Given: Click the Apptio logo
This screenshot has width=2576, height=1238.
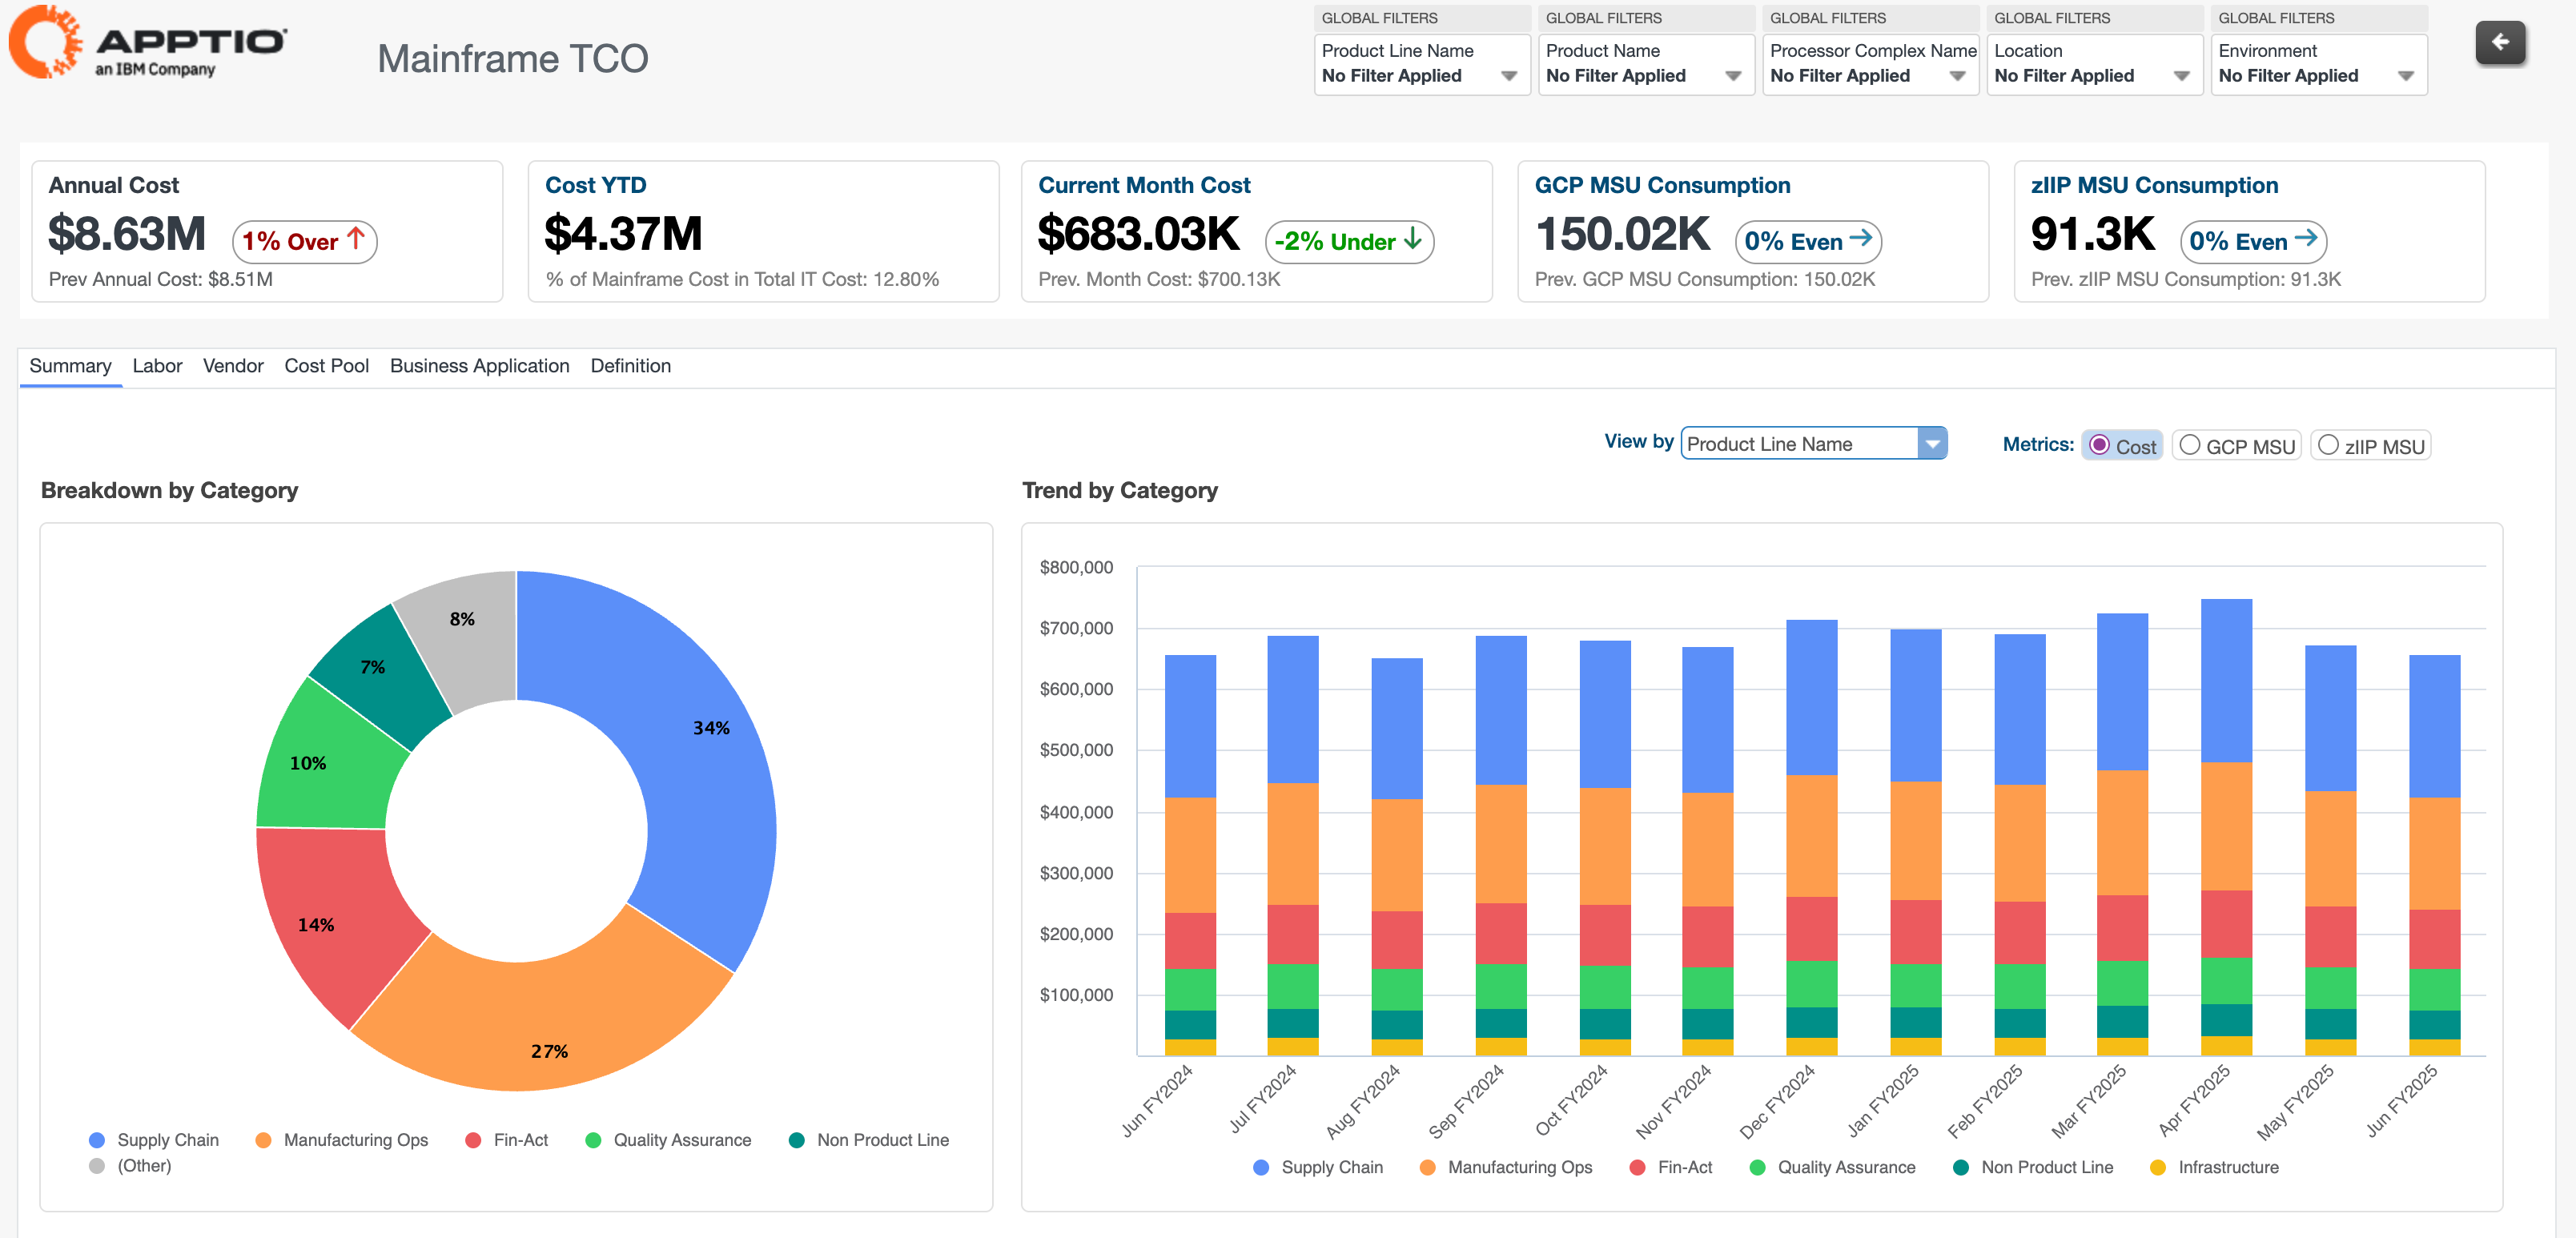Looking at the screenshot, I should point(148,43).
